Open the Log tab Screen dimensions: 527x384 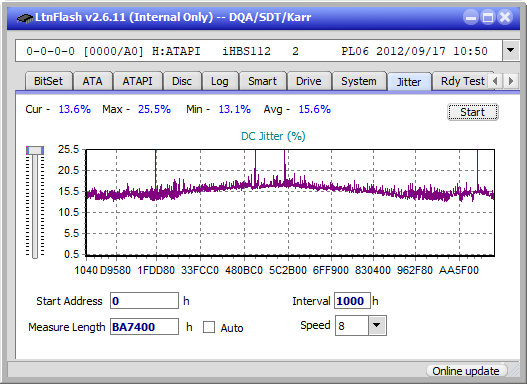click(x=219, y=81)
